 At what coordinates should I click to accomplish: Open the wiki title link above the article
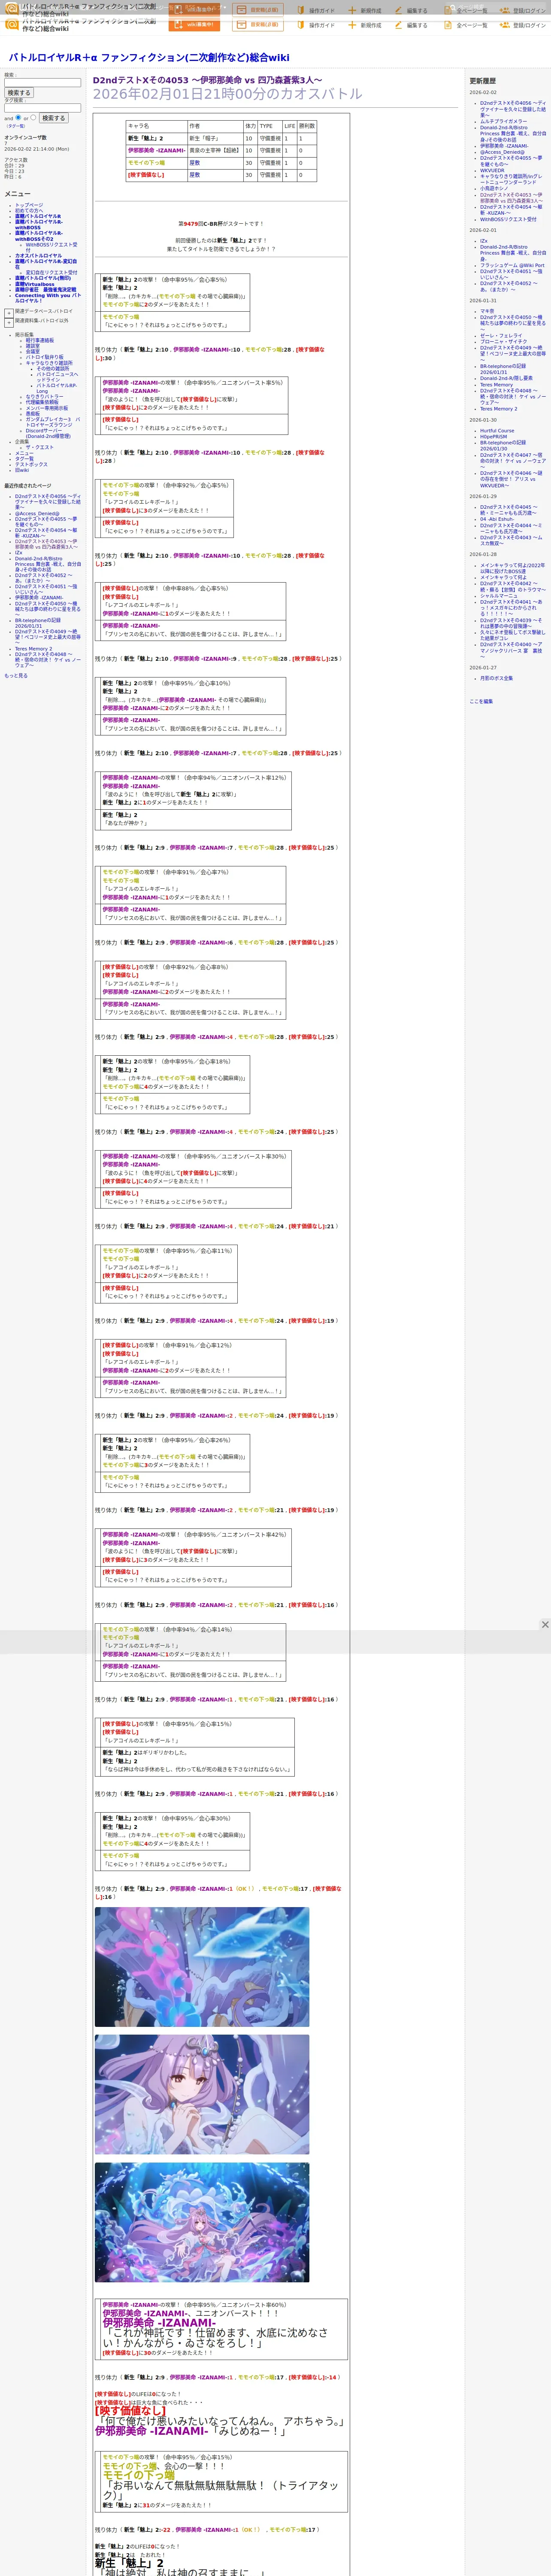149,57
